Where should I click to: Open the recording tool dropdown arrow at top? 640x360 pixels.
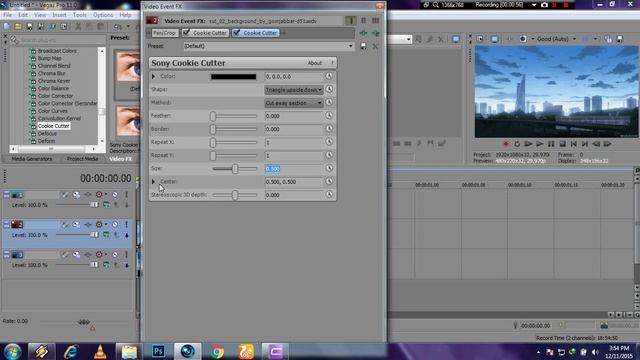pos(534,5)
